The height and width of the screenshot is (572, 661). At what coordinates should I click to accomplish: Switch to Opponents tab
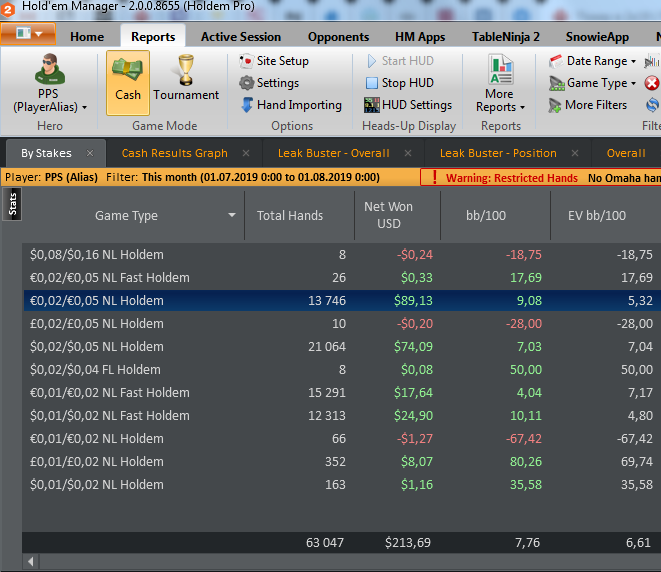click(339, 37)
